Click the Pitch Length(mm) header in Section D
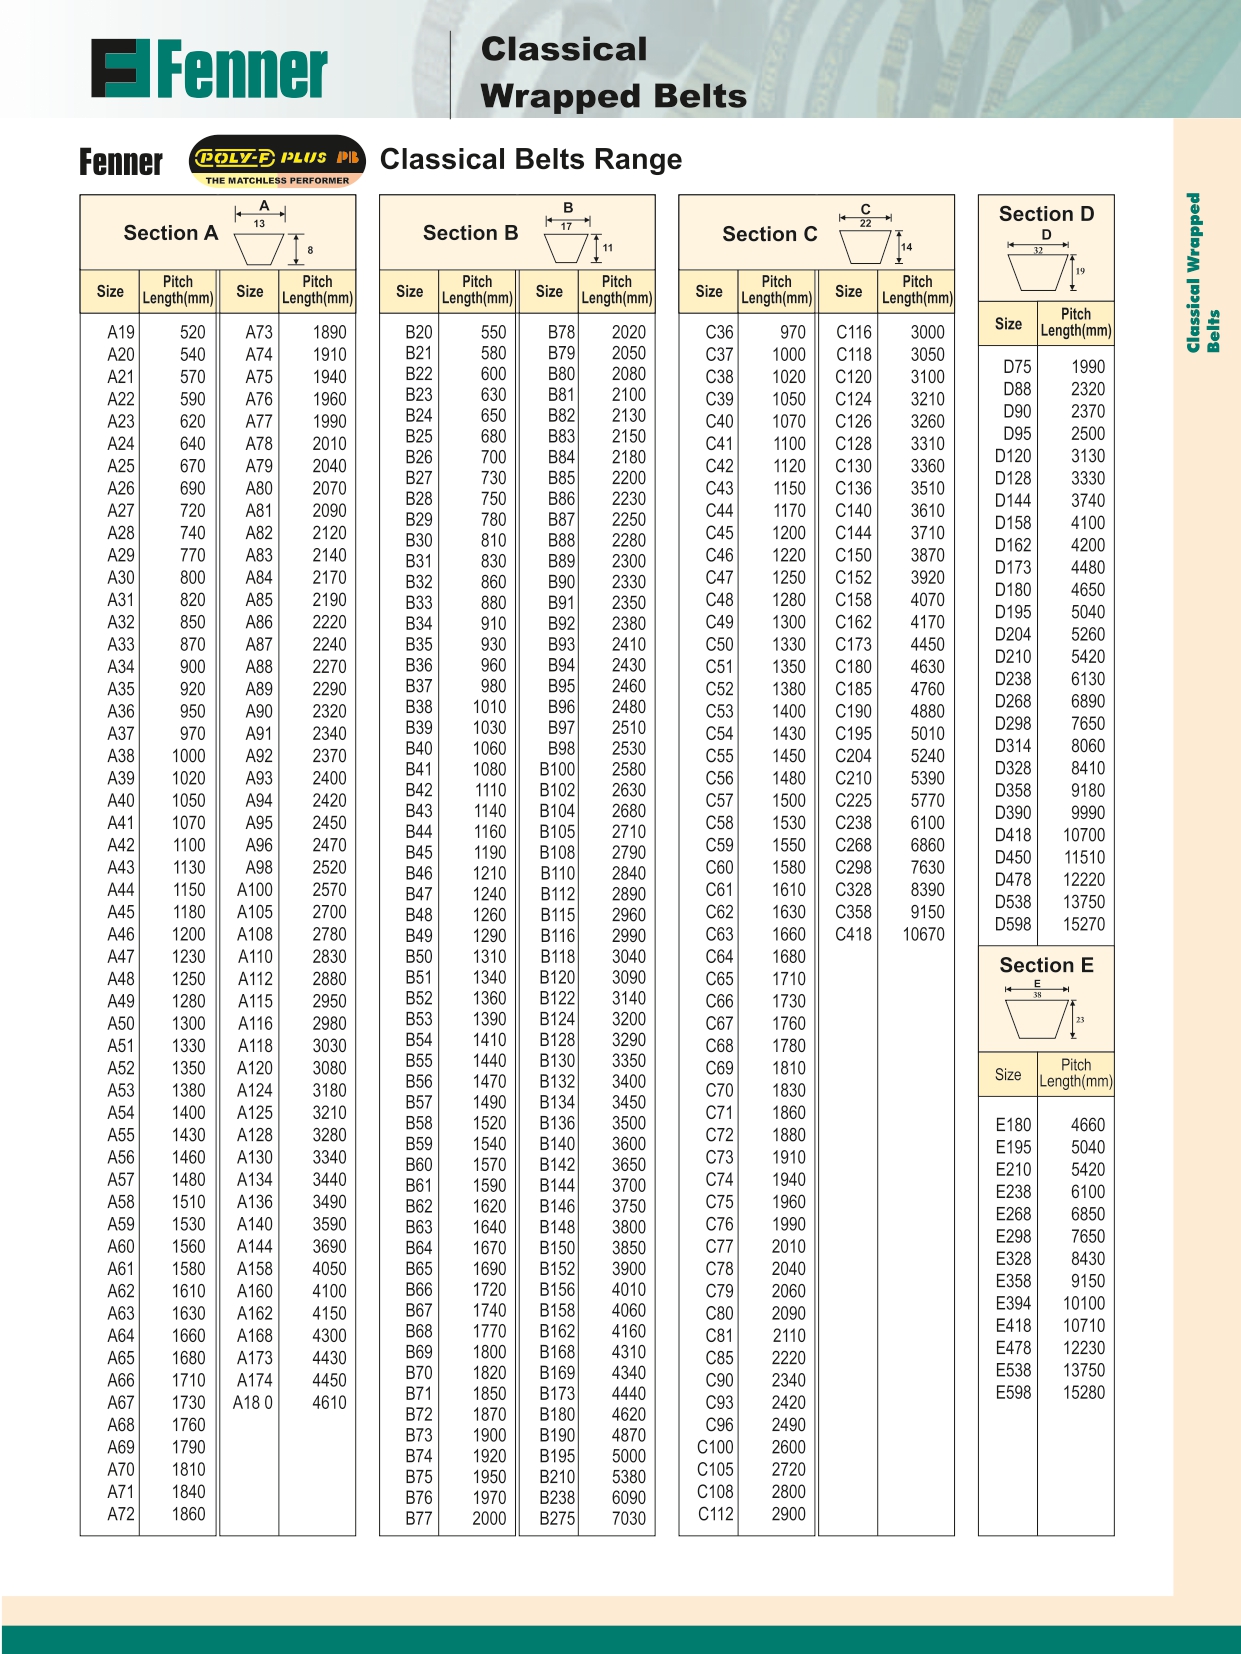Screen dimensions: 1241x1654 point(1075,323)
